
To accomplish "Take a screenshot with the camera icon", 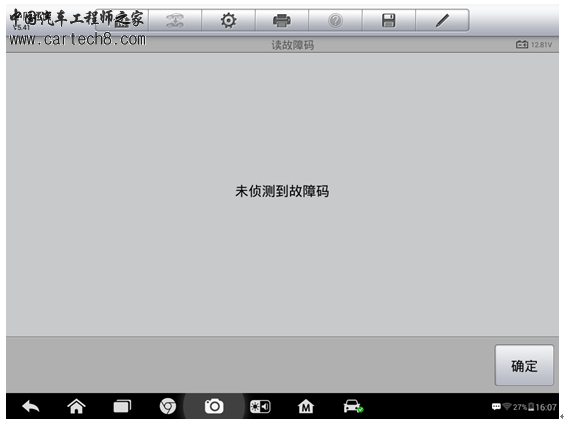I will point(214,407).
